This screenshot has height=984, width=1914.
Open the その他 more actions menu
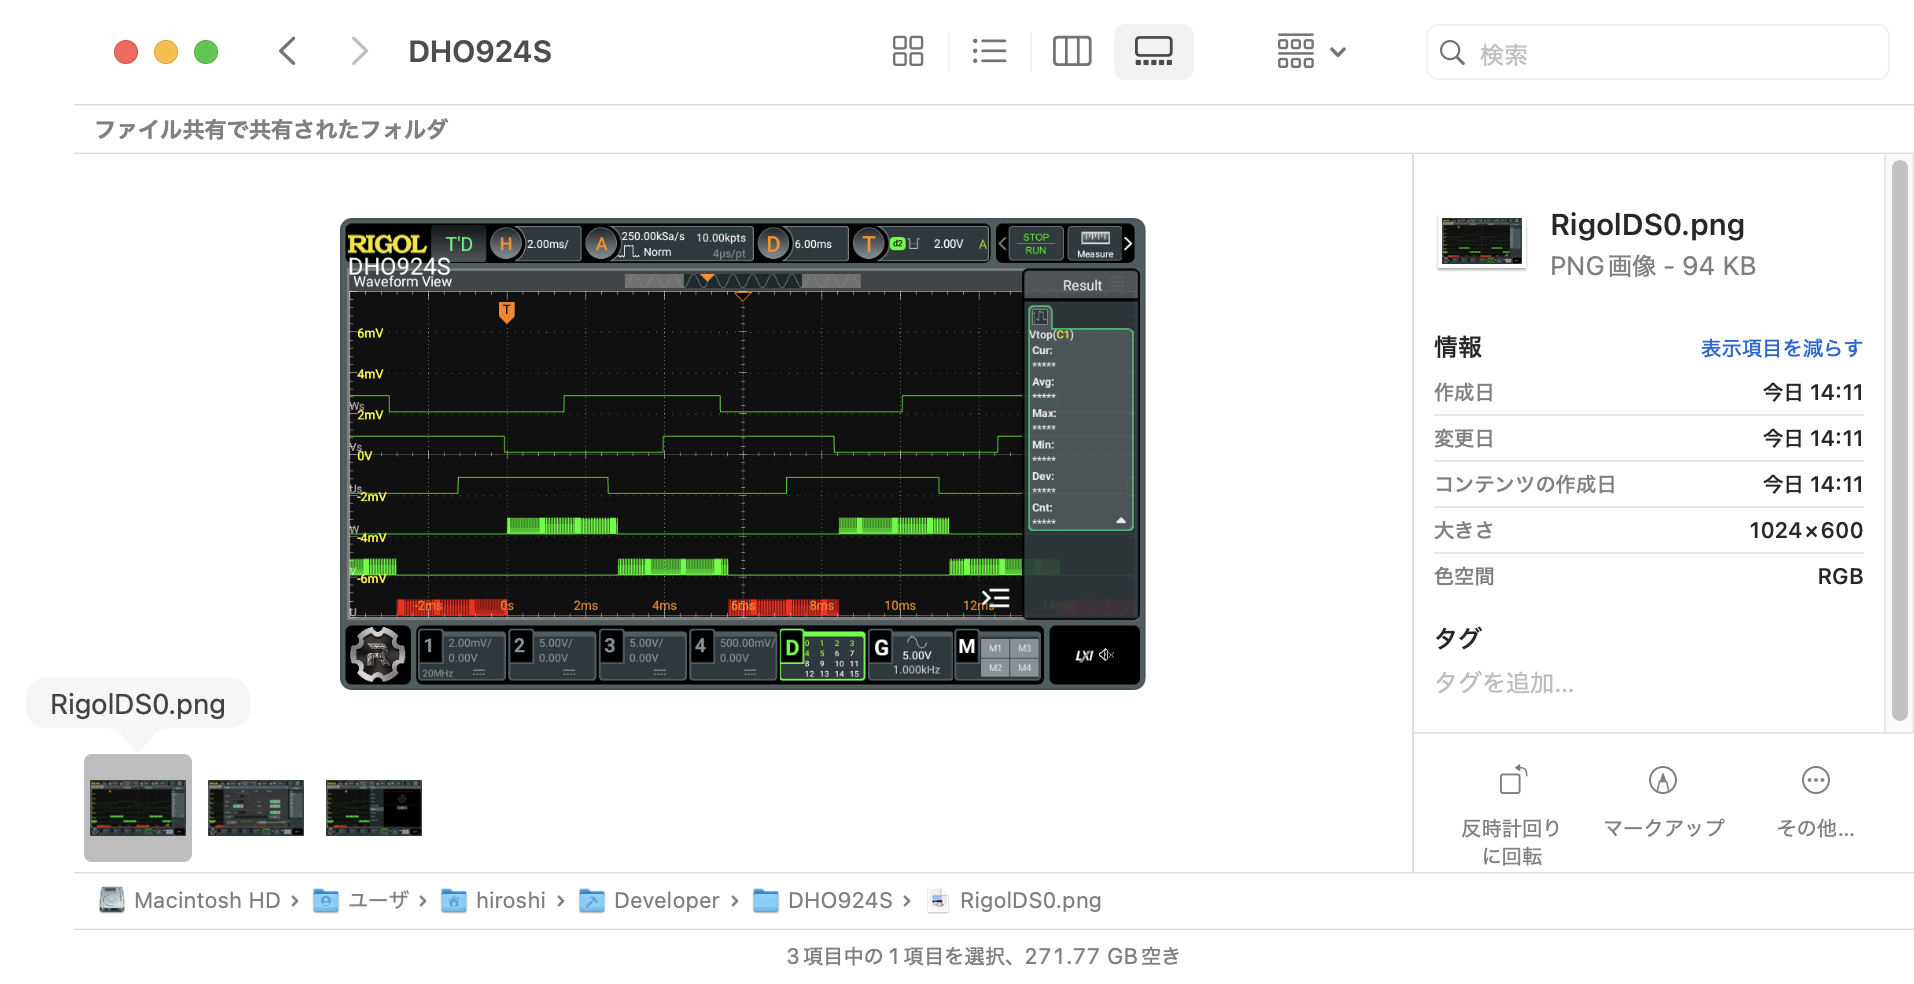1815,802
